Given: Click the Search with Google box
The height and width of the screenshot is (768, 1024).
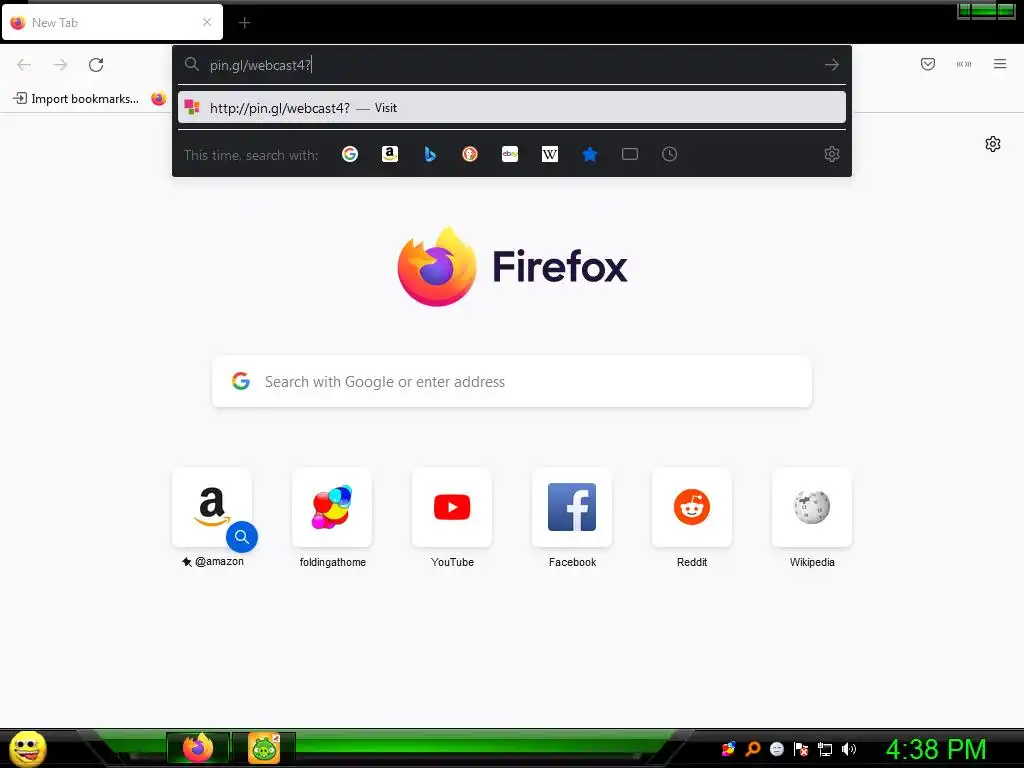Looking at the screenshot, I should [511, 381].
